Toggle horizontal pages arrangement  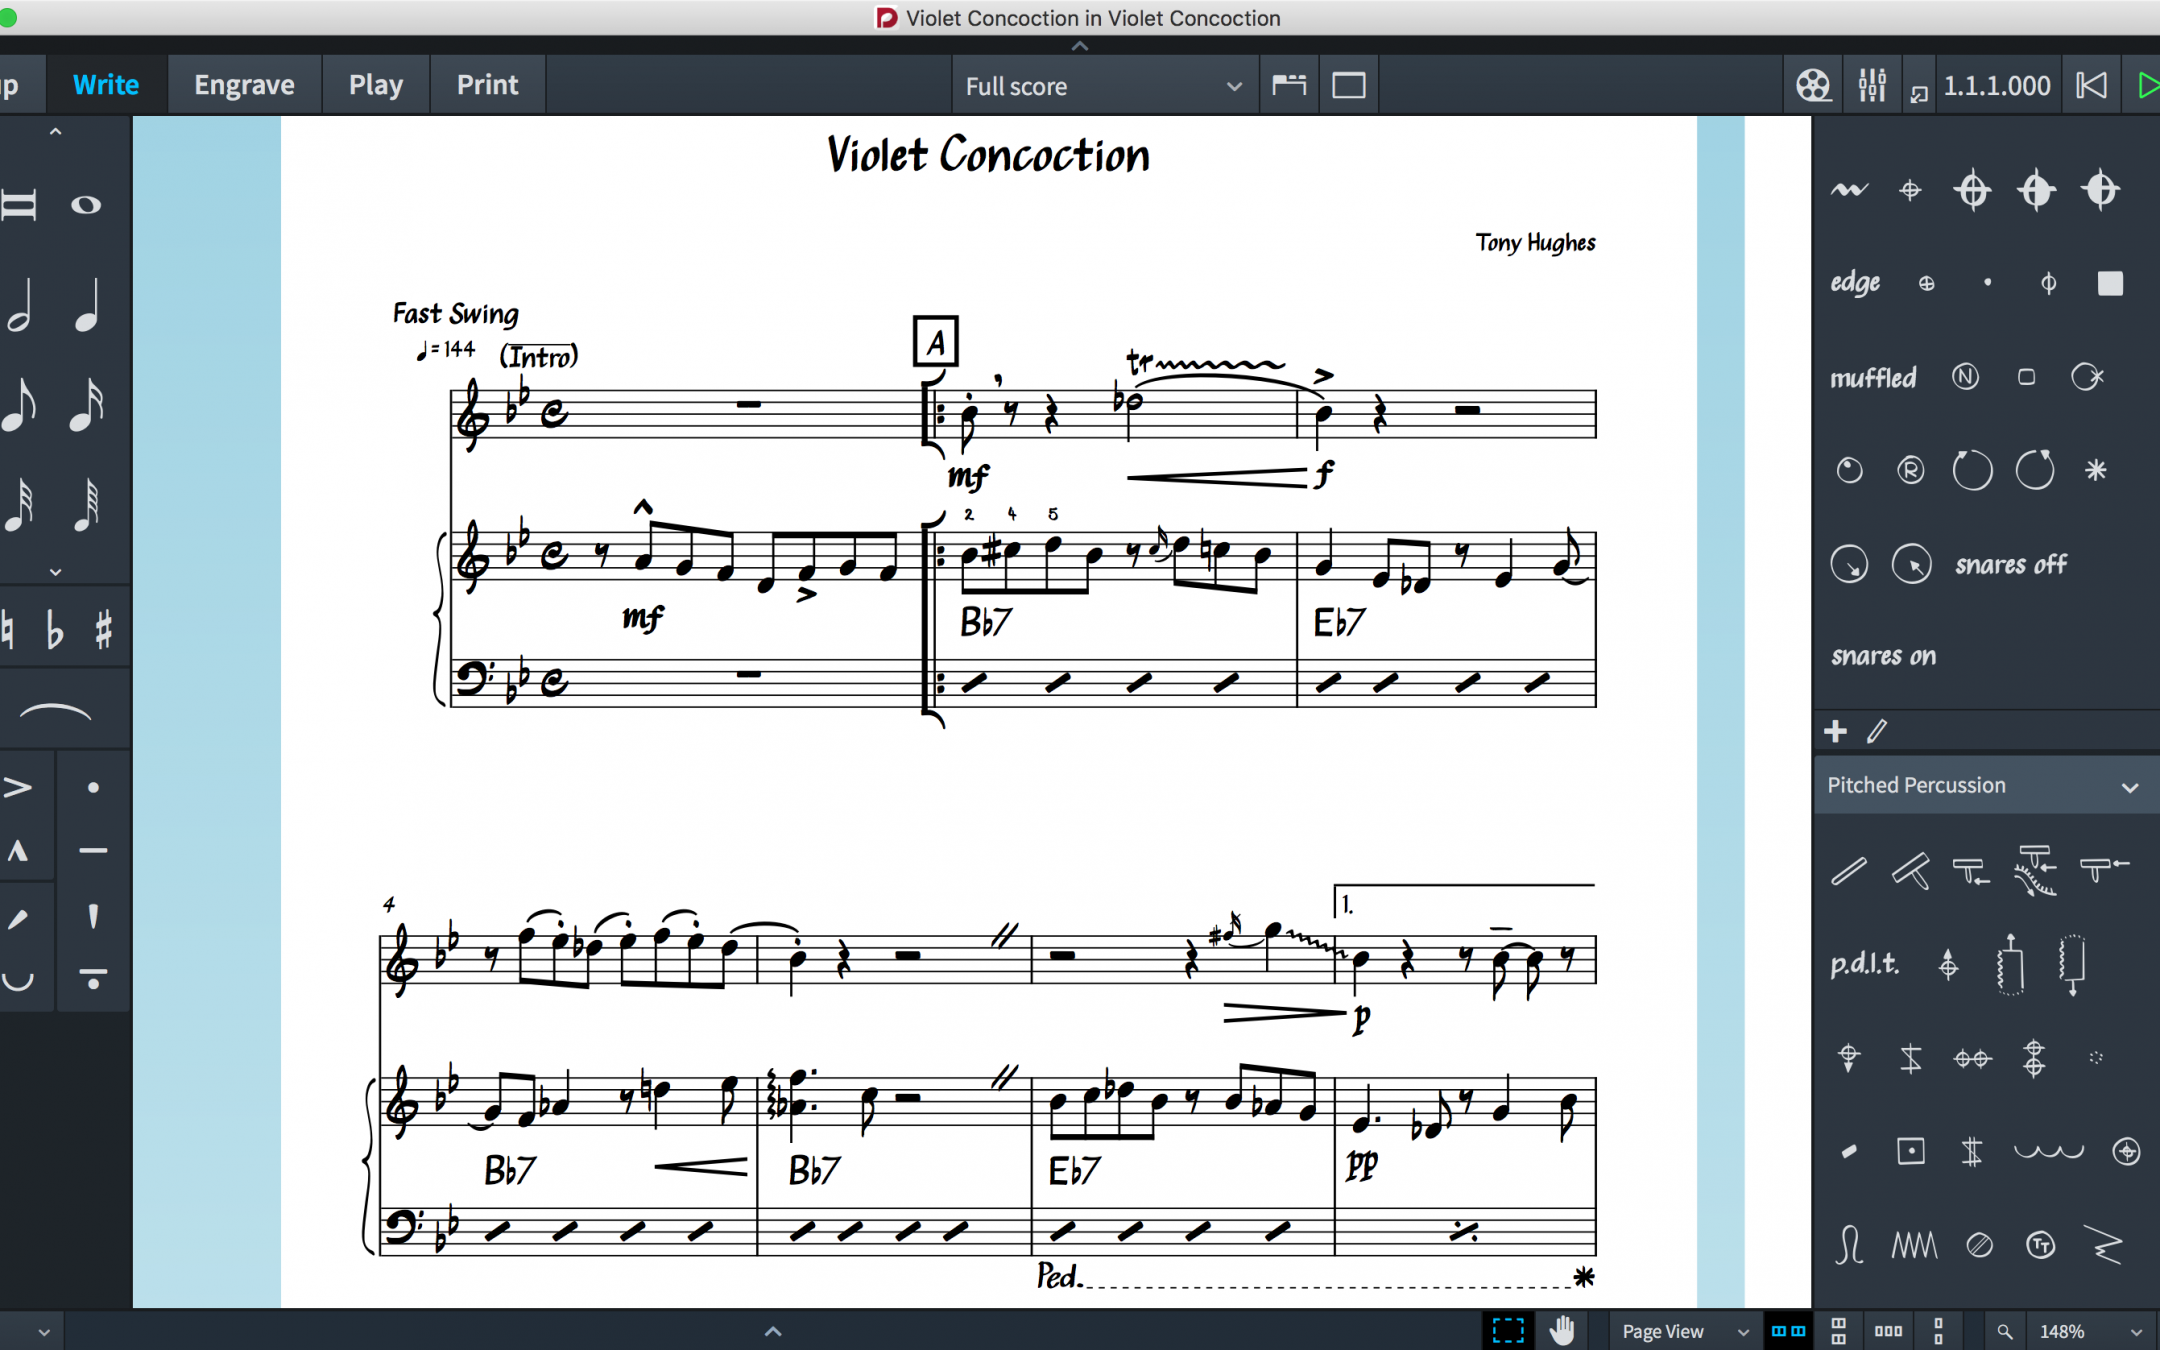click(1888, 1331)
